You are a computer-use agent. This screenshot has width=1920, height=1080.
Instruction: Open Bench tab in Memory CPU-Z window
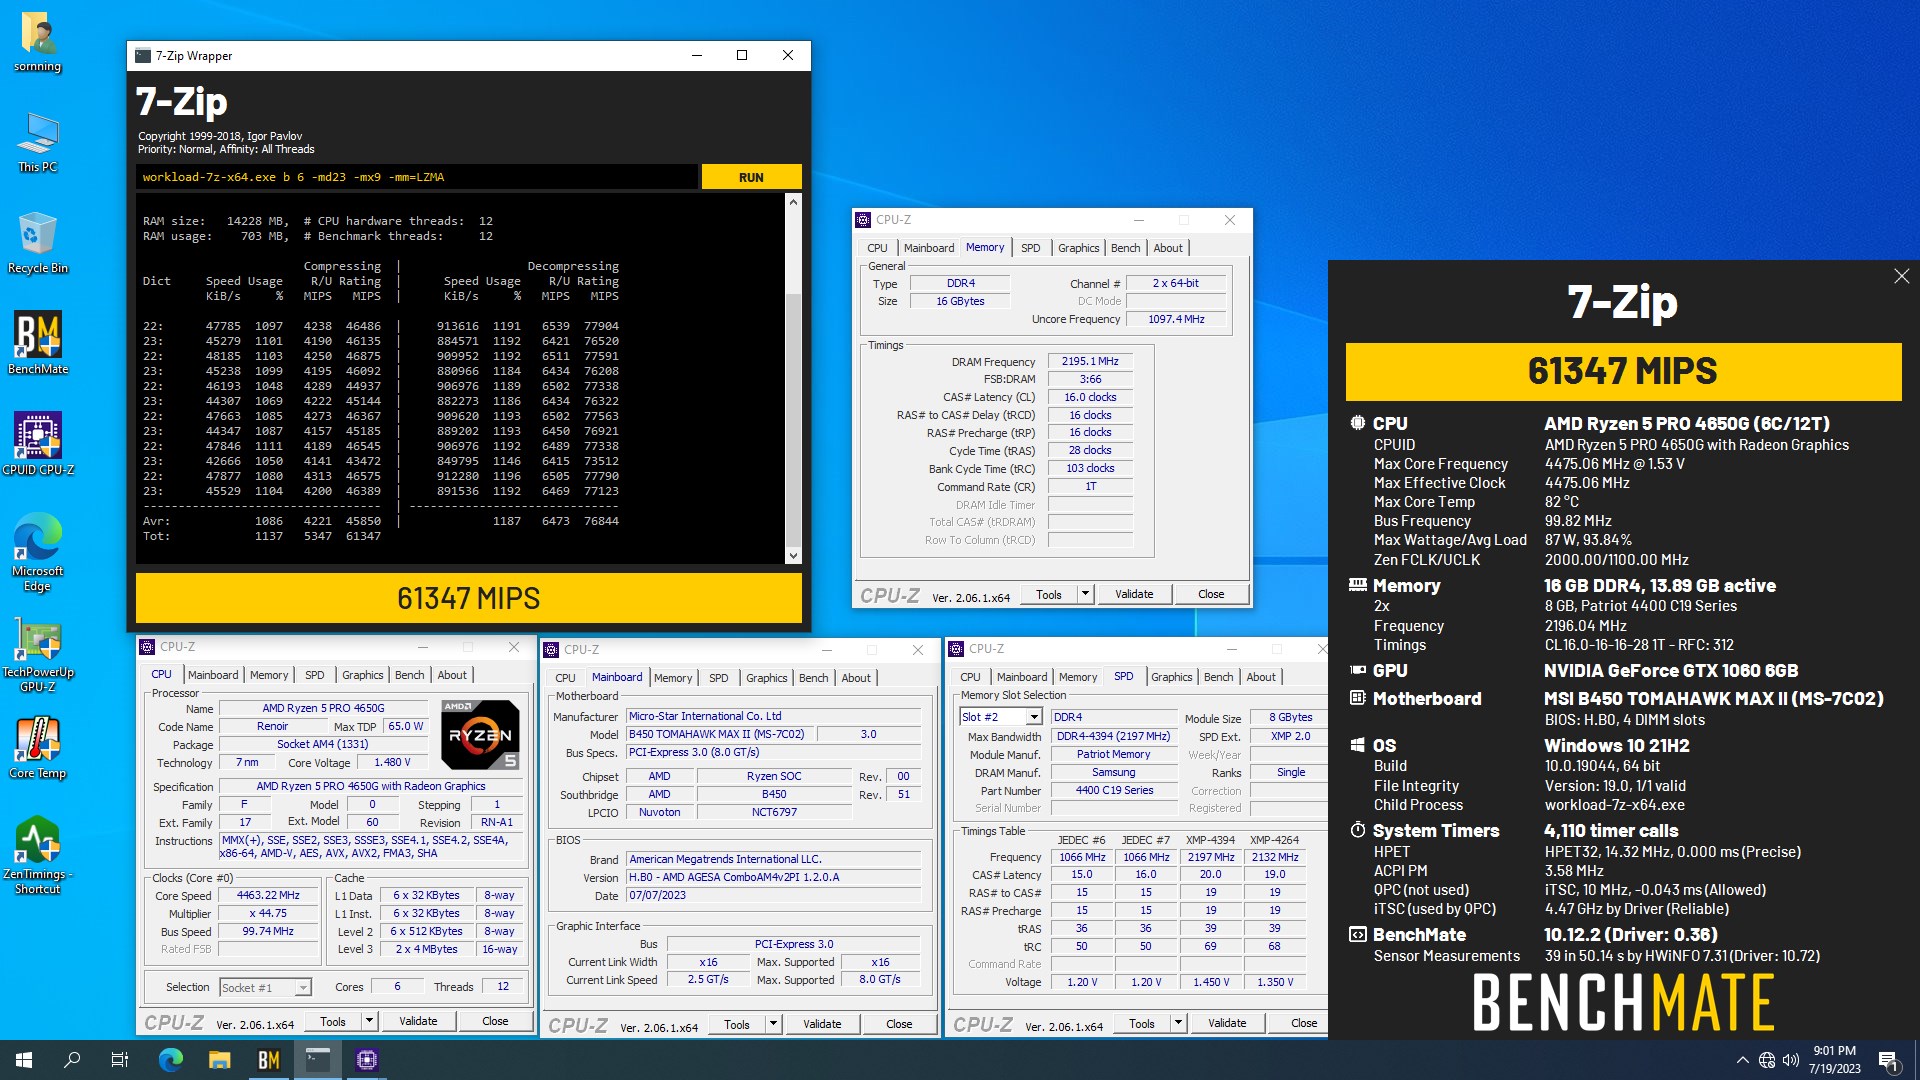(x=1125, y=248)
